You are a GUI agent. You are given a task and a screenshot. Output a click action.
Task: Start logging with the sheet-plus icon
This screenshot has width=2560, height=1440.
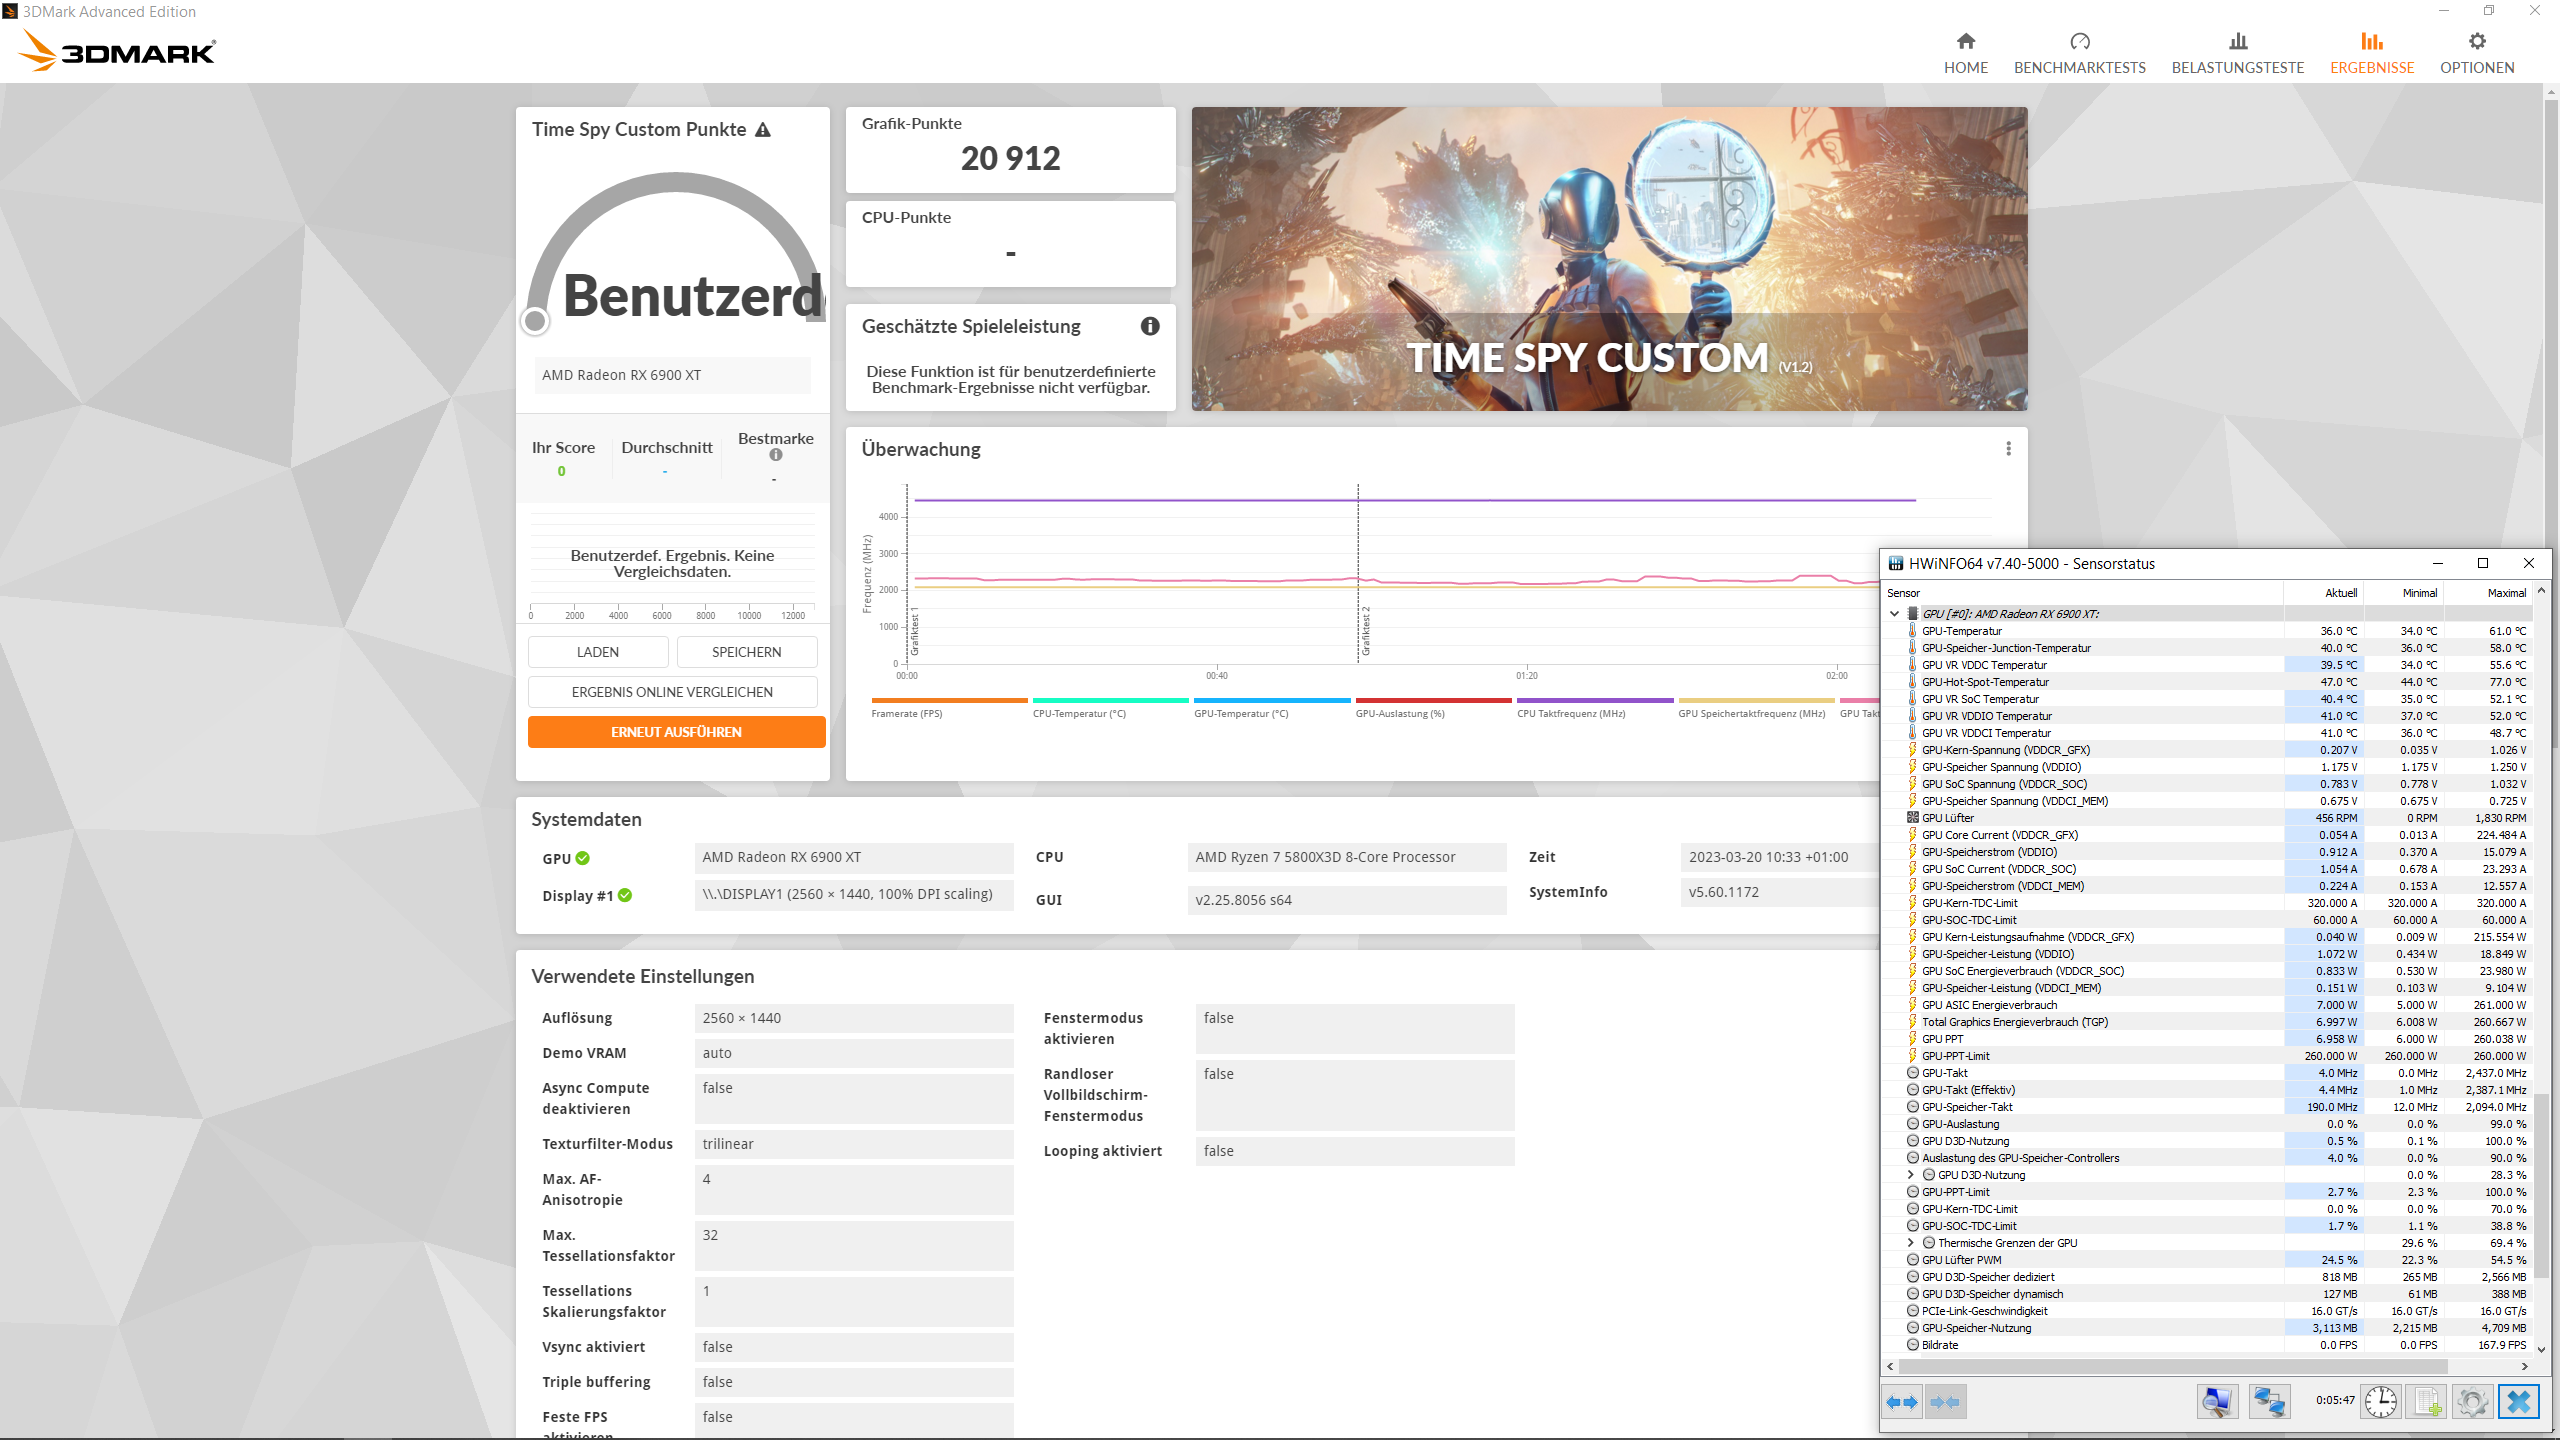[x=2427, y=1402]
